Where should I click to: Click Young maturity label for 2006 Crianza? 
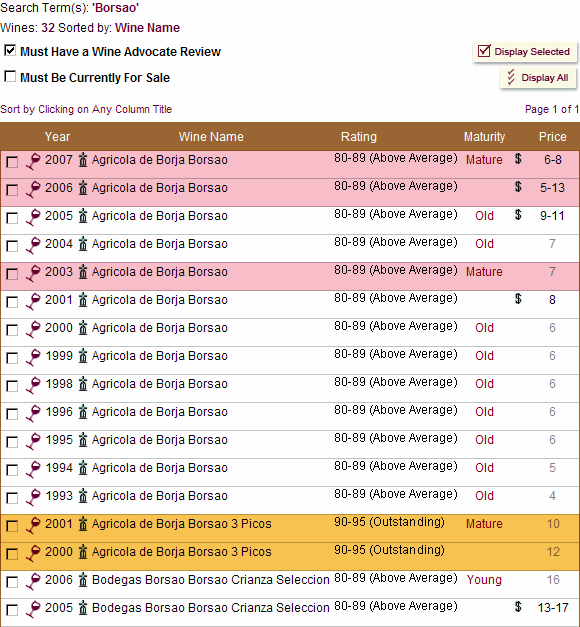[484, 580]
